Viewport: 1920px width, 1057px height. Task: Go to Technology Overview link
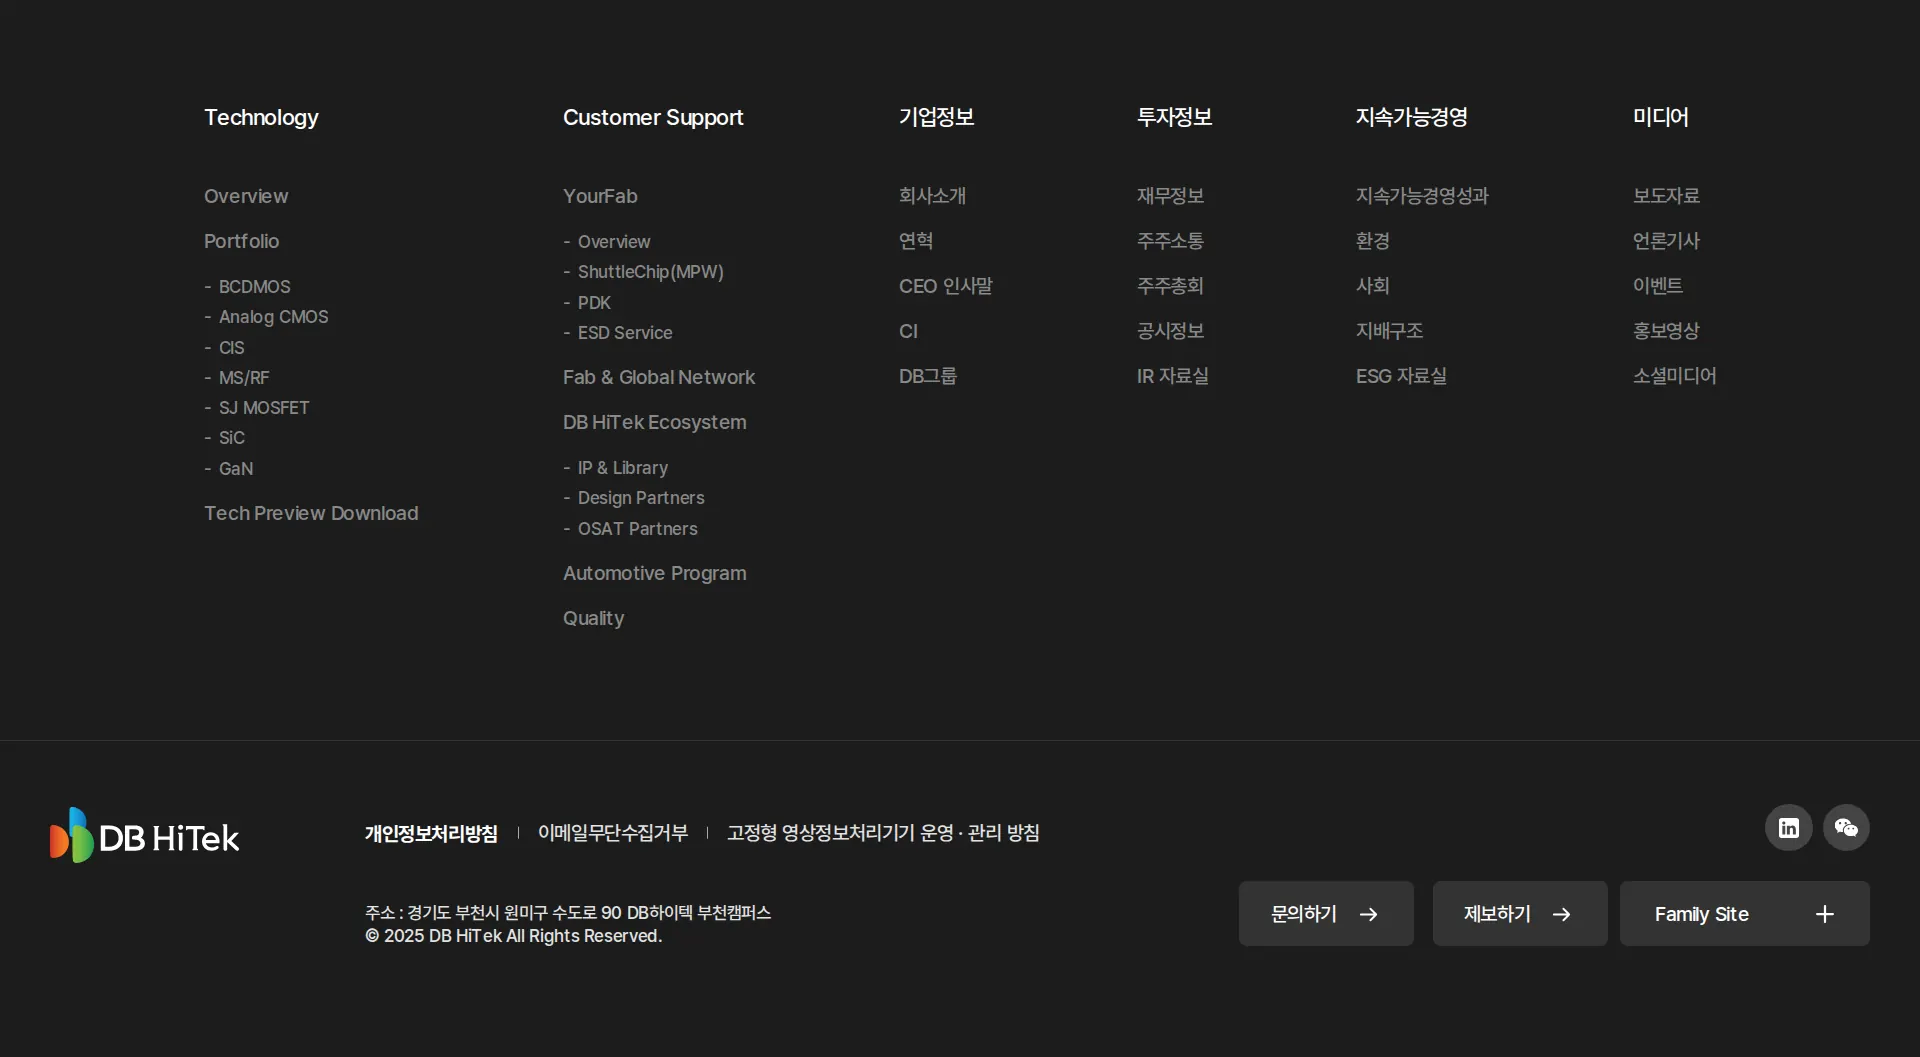pyautogui.click(x=246, y=196)
